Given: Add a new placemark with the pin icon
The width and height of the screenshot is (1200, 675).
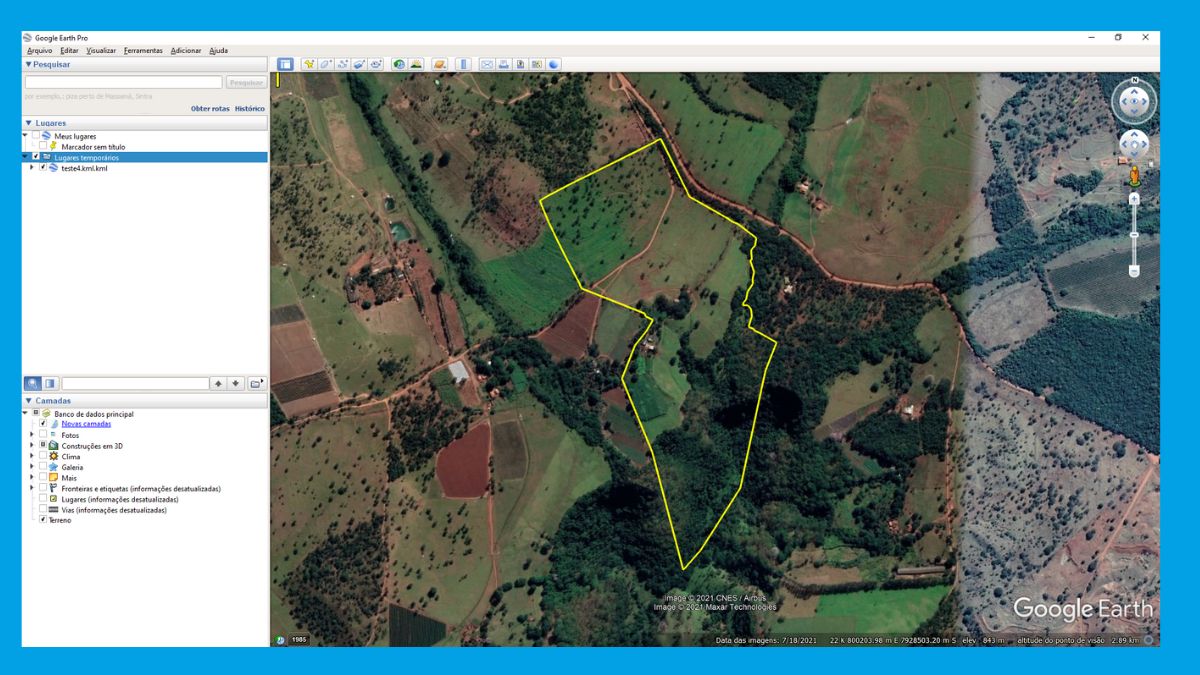Looking at the screenshot, I should 309,64.
